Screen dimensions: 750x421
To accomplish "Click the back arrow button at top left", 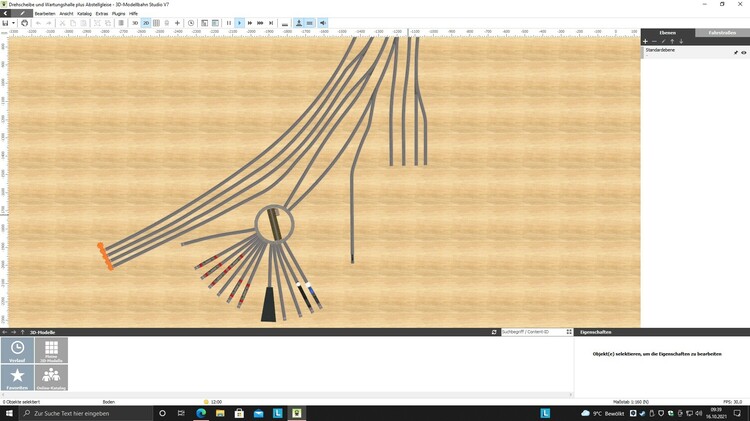I will click(x=5, y=13).
